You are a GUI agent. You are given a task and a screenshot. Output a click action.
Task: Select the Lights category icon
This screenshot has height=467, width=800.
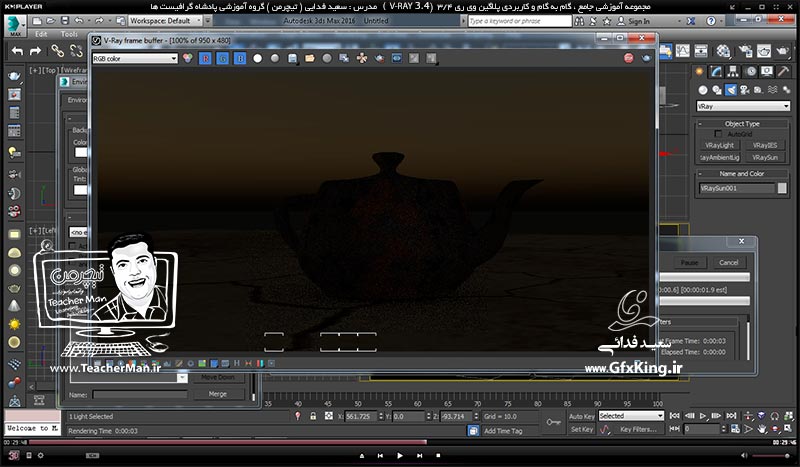pos(731,90)
